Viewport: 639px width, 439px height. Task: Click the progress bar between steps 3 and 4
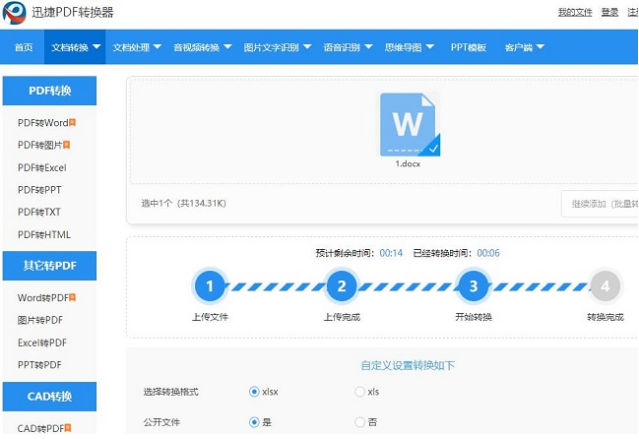tap(539, 287)
